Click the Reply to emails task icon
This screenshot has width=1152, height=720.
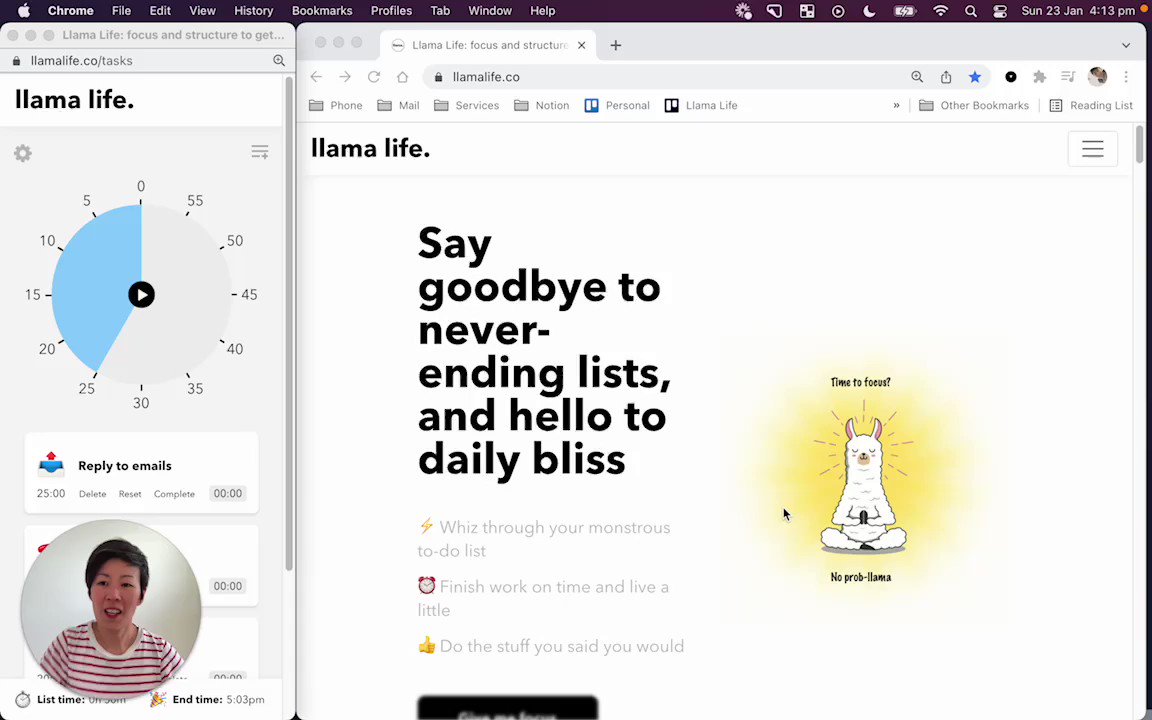51,465
